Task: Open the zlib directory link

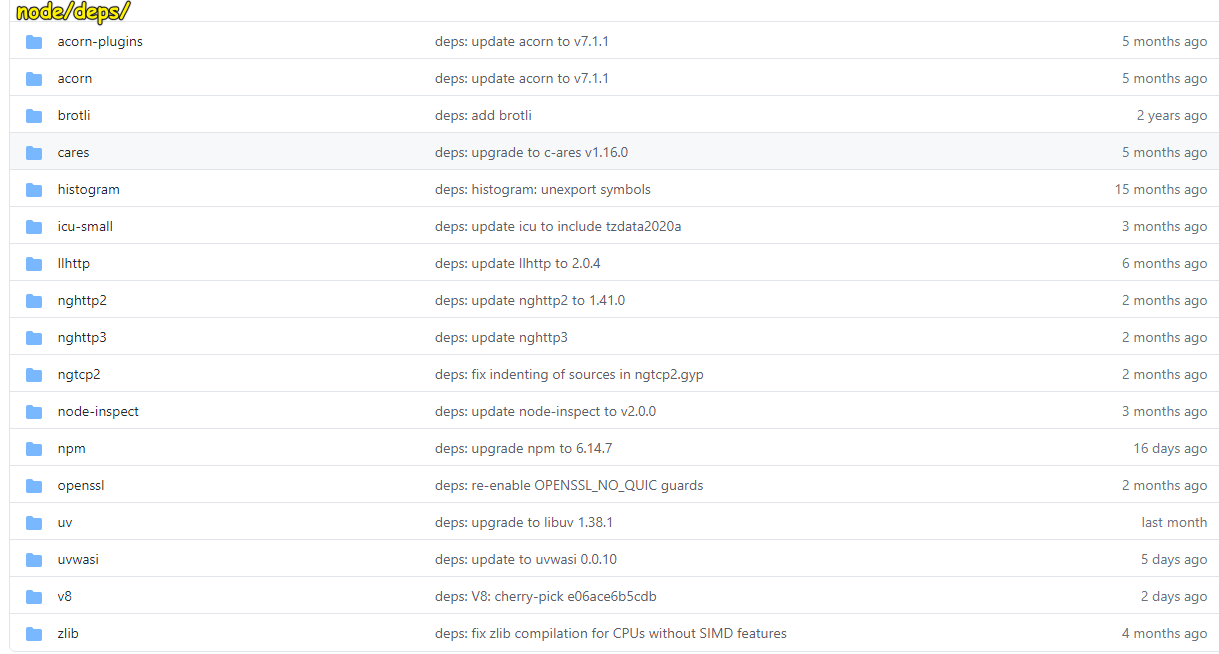Action: click(68, 634)
